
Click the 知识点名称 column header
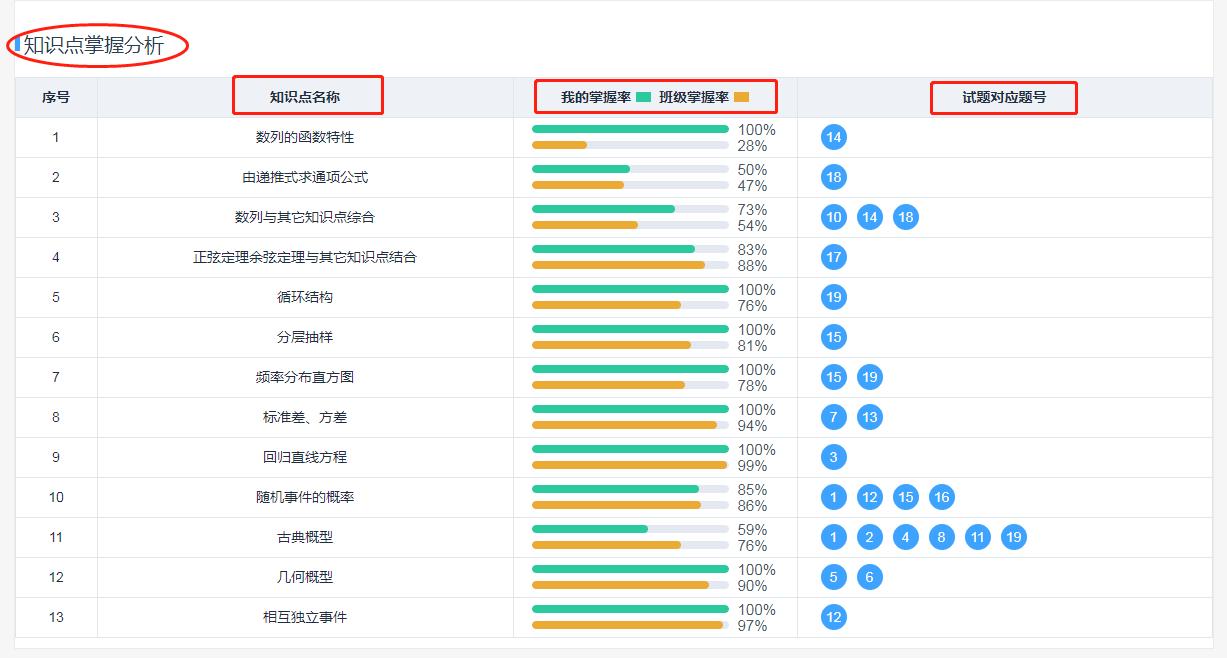[x=305, y=96]
